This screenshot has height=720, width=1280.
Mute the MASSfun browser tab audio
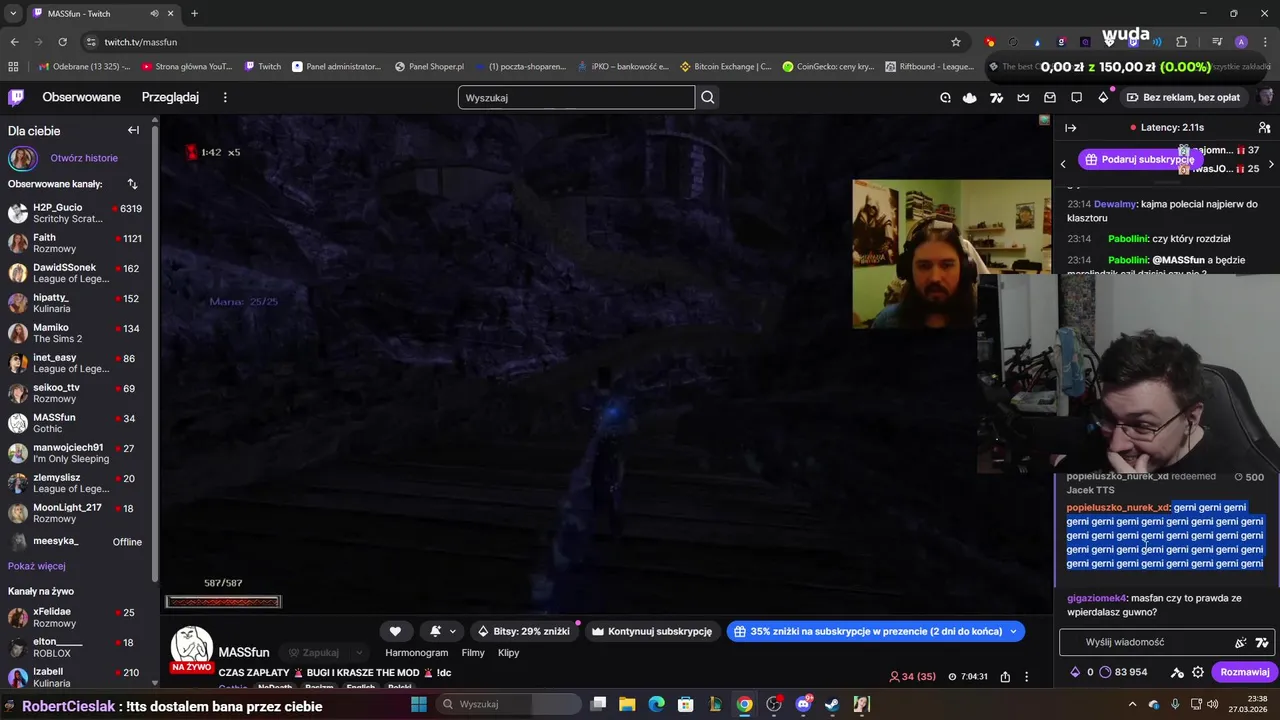pyautogui.click(x=155, y=13)
